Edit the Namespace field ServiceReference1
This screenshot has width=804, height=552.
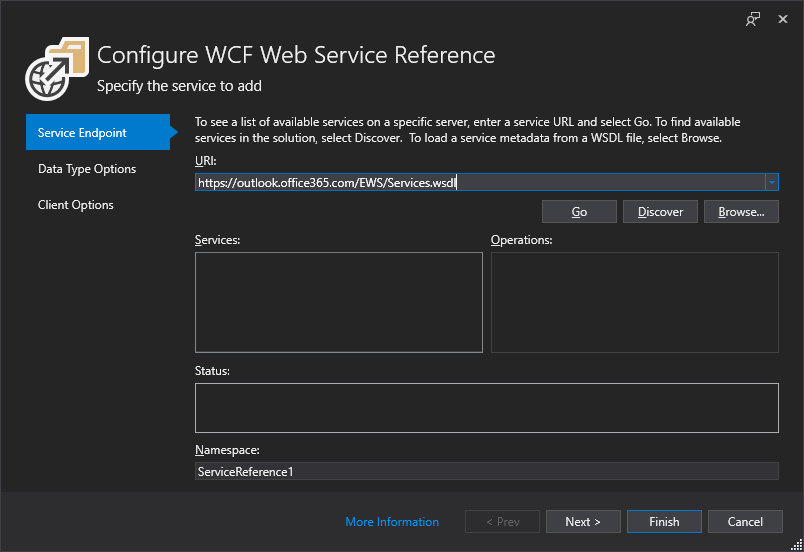[x=487, y=471]
